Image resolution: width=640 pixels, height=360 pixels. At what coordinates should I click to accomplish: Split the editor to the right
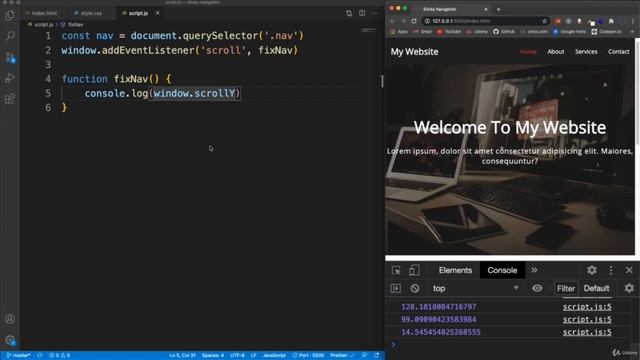[x=362, y=13]
